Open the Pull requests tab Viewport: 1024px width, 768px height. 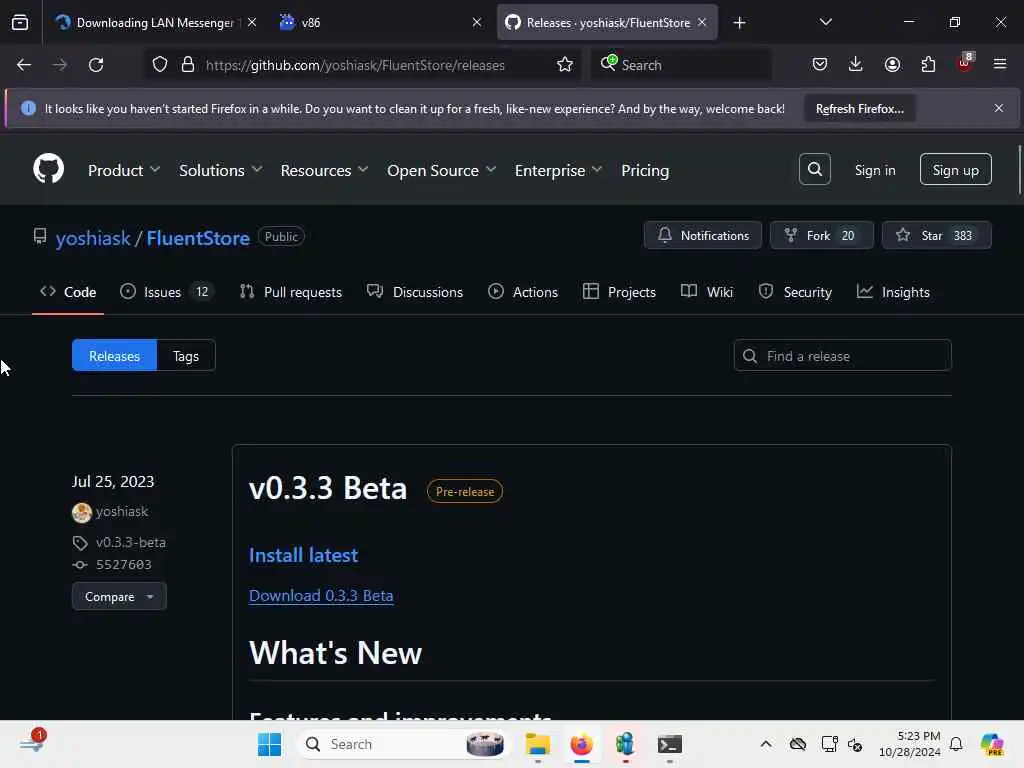(x=291, y=292)
